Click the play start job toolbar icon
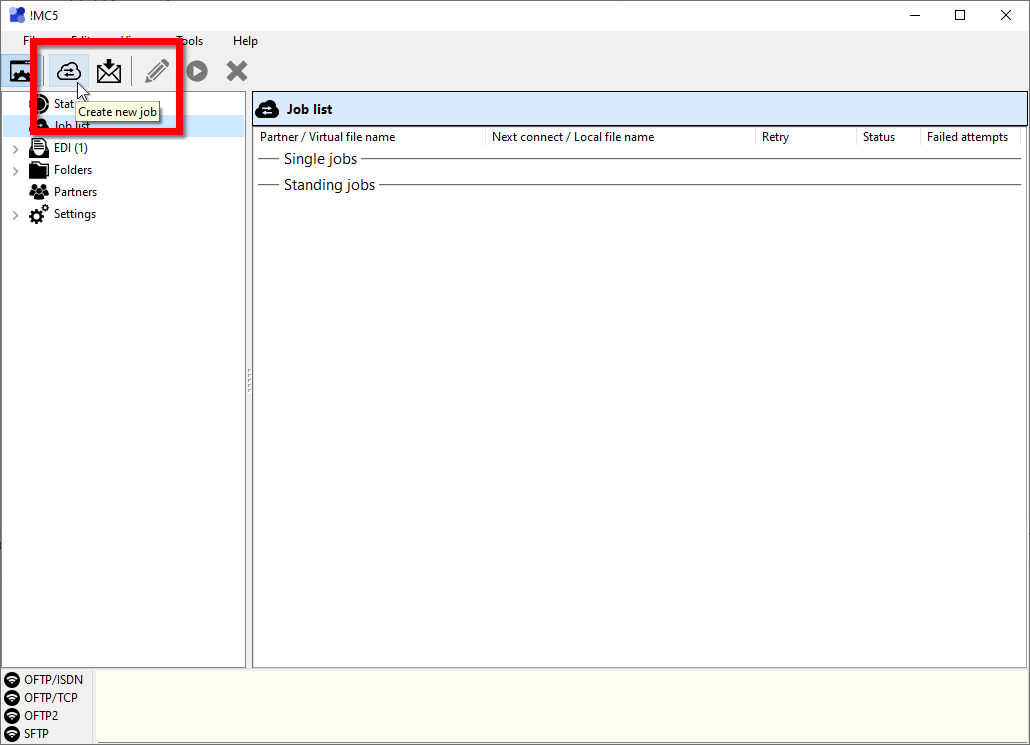The width and height of the screenshot is (1030, 745). point(197,71)
